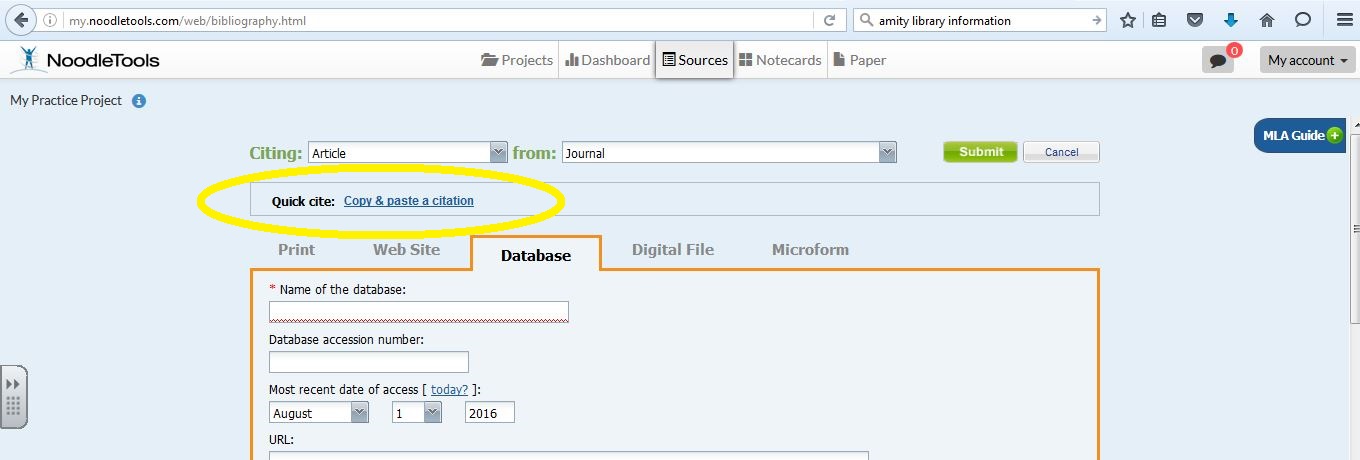Click the My Practice Project title
This screenshot has height=460, width=1360.
[66, 101]
